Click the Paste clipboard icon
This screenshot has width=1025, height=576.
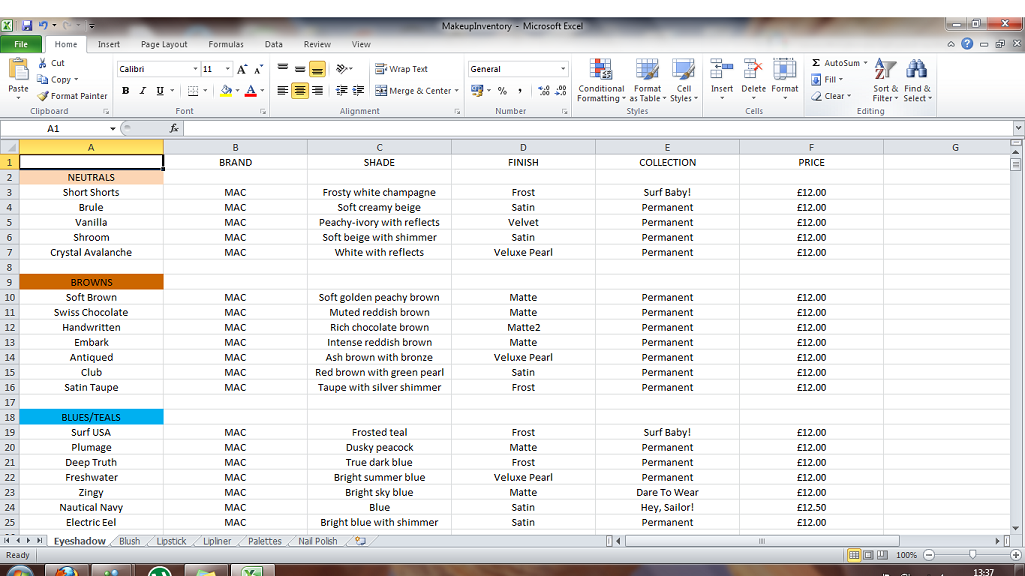tap(18, 69)
